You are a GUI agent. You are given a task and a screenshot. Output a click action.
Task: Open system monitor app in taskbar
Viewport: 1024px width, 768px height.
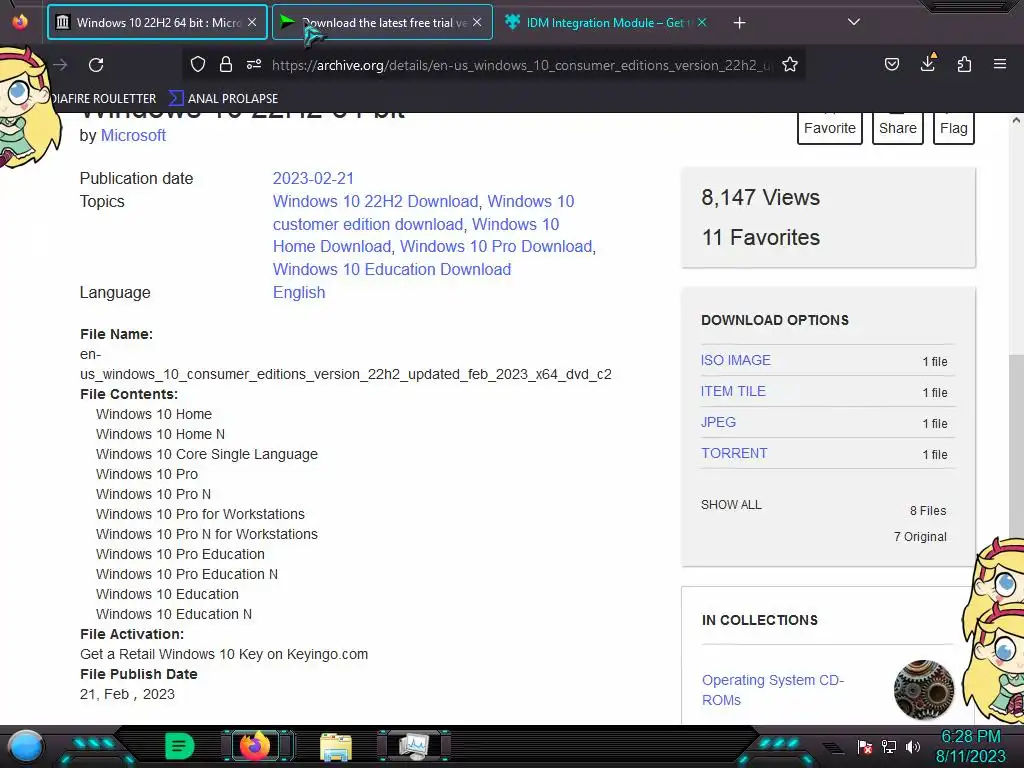pyautogui.click(x=414, y=746)
